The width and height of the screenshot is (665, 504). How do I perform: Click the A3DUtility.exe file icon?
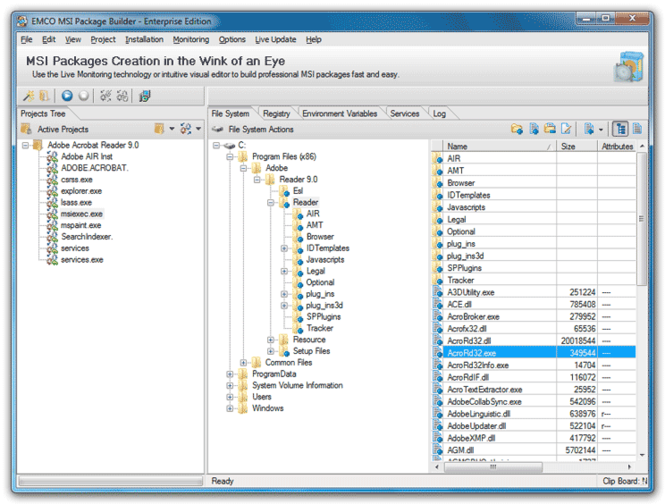tap(437, 292)
